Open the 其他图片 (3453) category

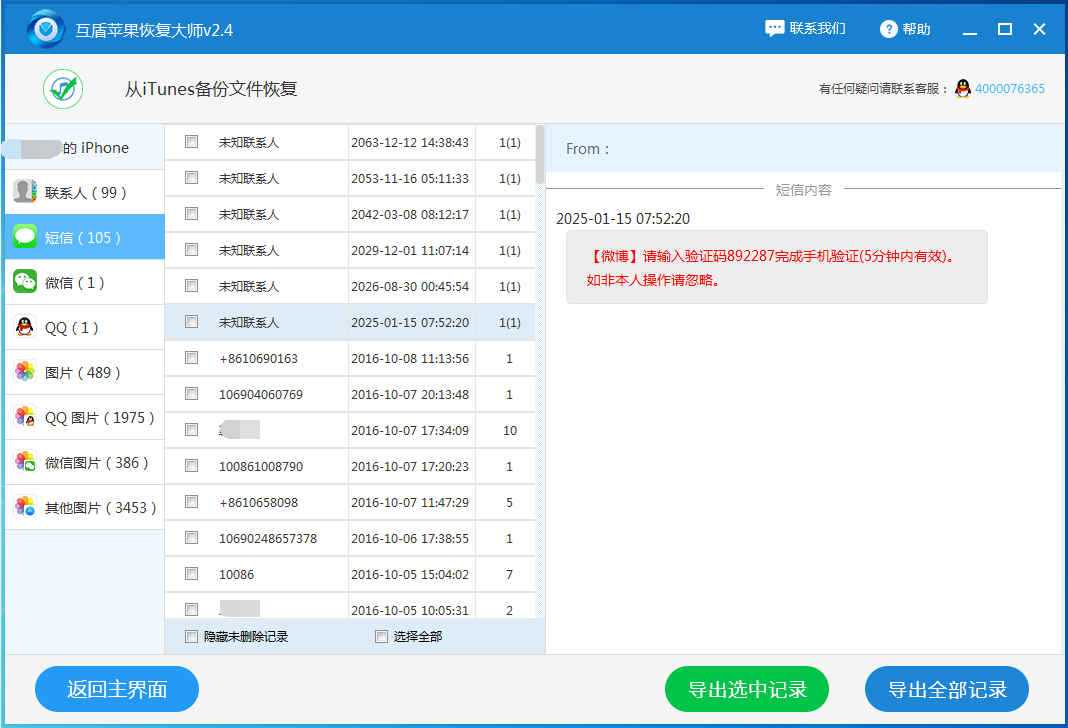point(84,507)
